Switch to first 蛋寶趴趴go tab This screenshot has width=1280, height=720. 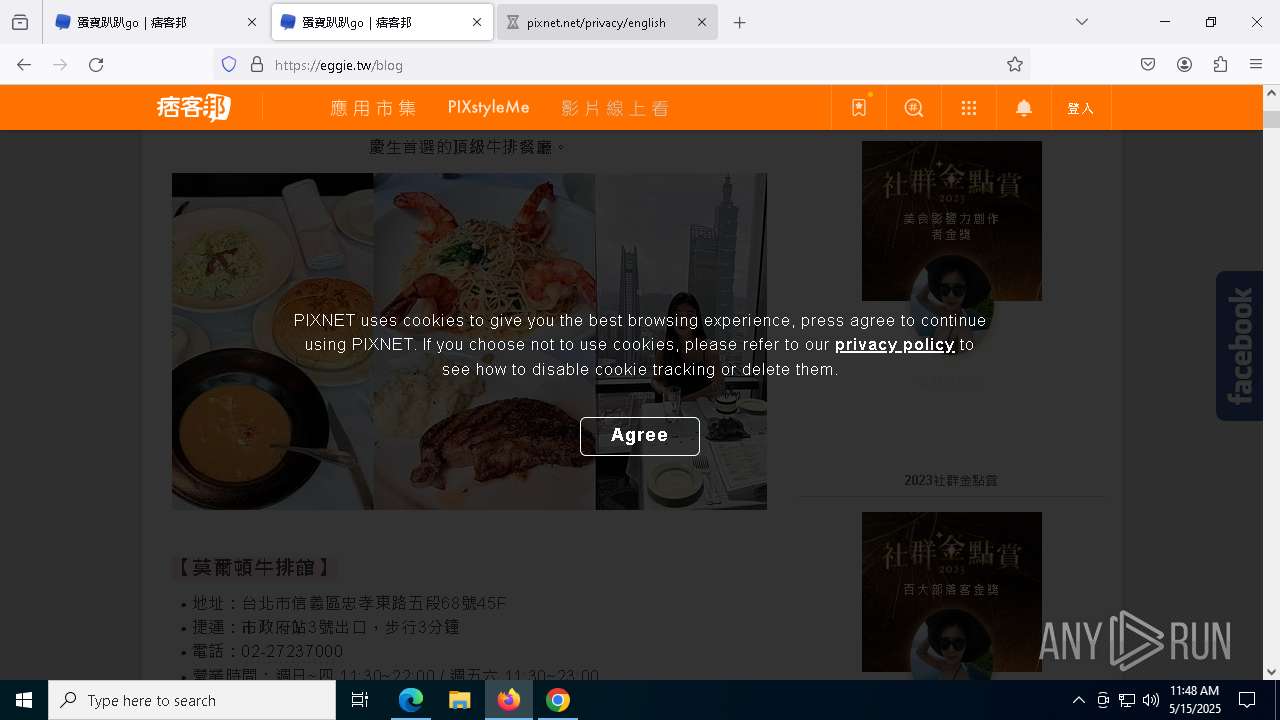pos(155,22)
